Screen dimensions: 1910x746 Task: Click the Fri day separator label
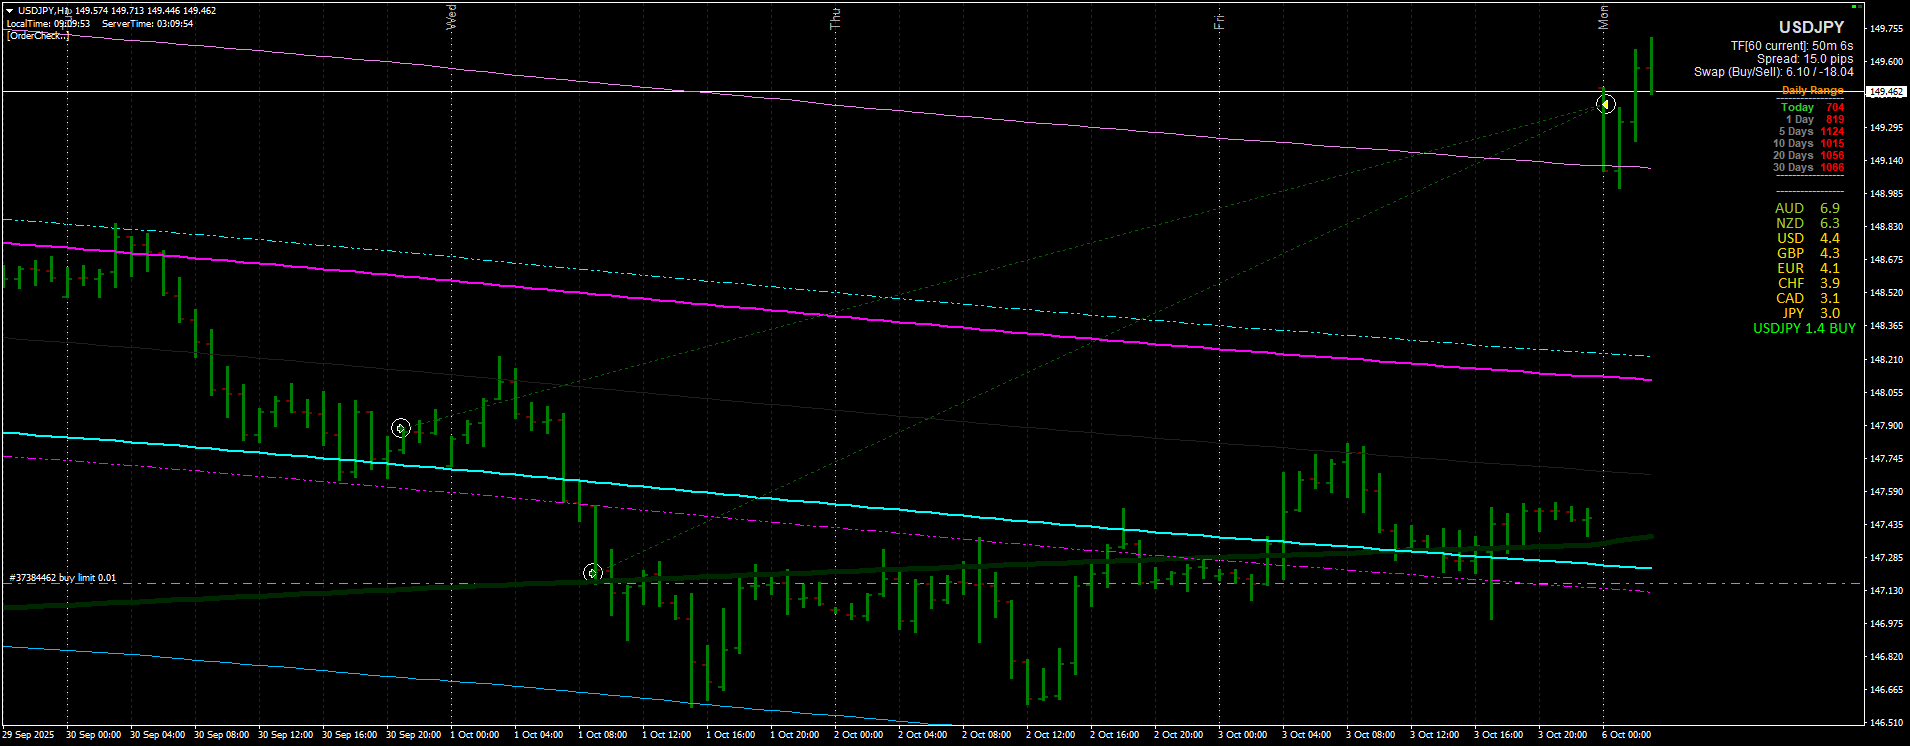pos(1219,20)
